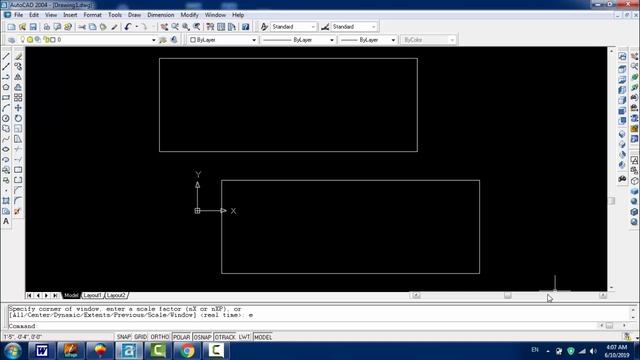
Task: Click the horizontal scrollbar thumb
Action: [x=507, y=295]
